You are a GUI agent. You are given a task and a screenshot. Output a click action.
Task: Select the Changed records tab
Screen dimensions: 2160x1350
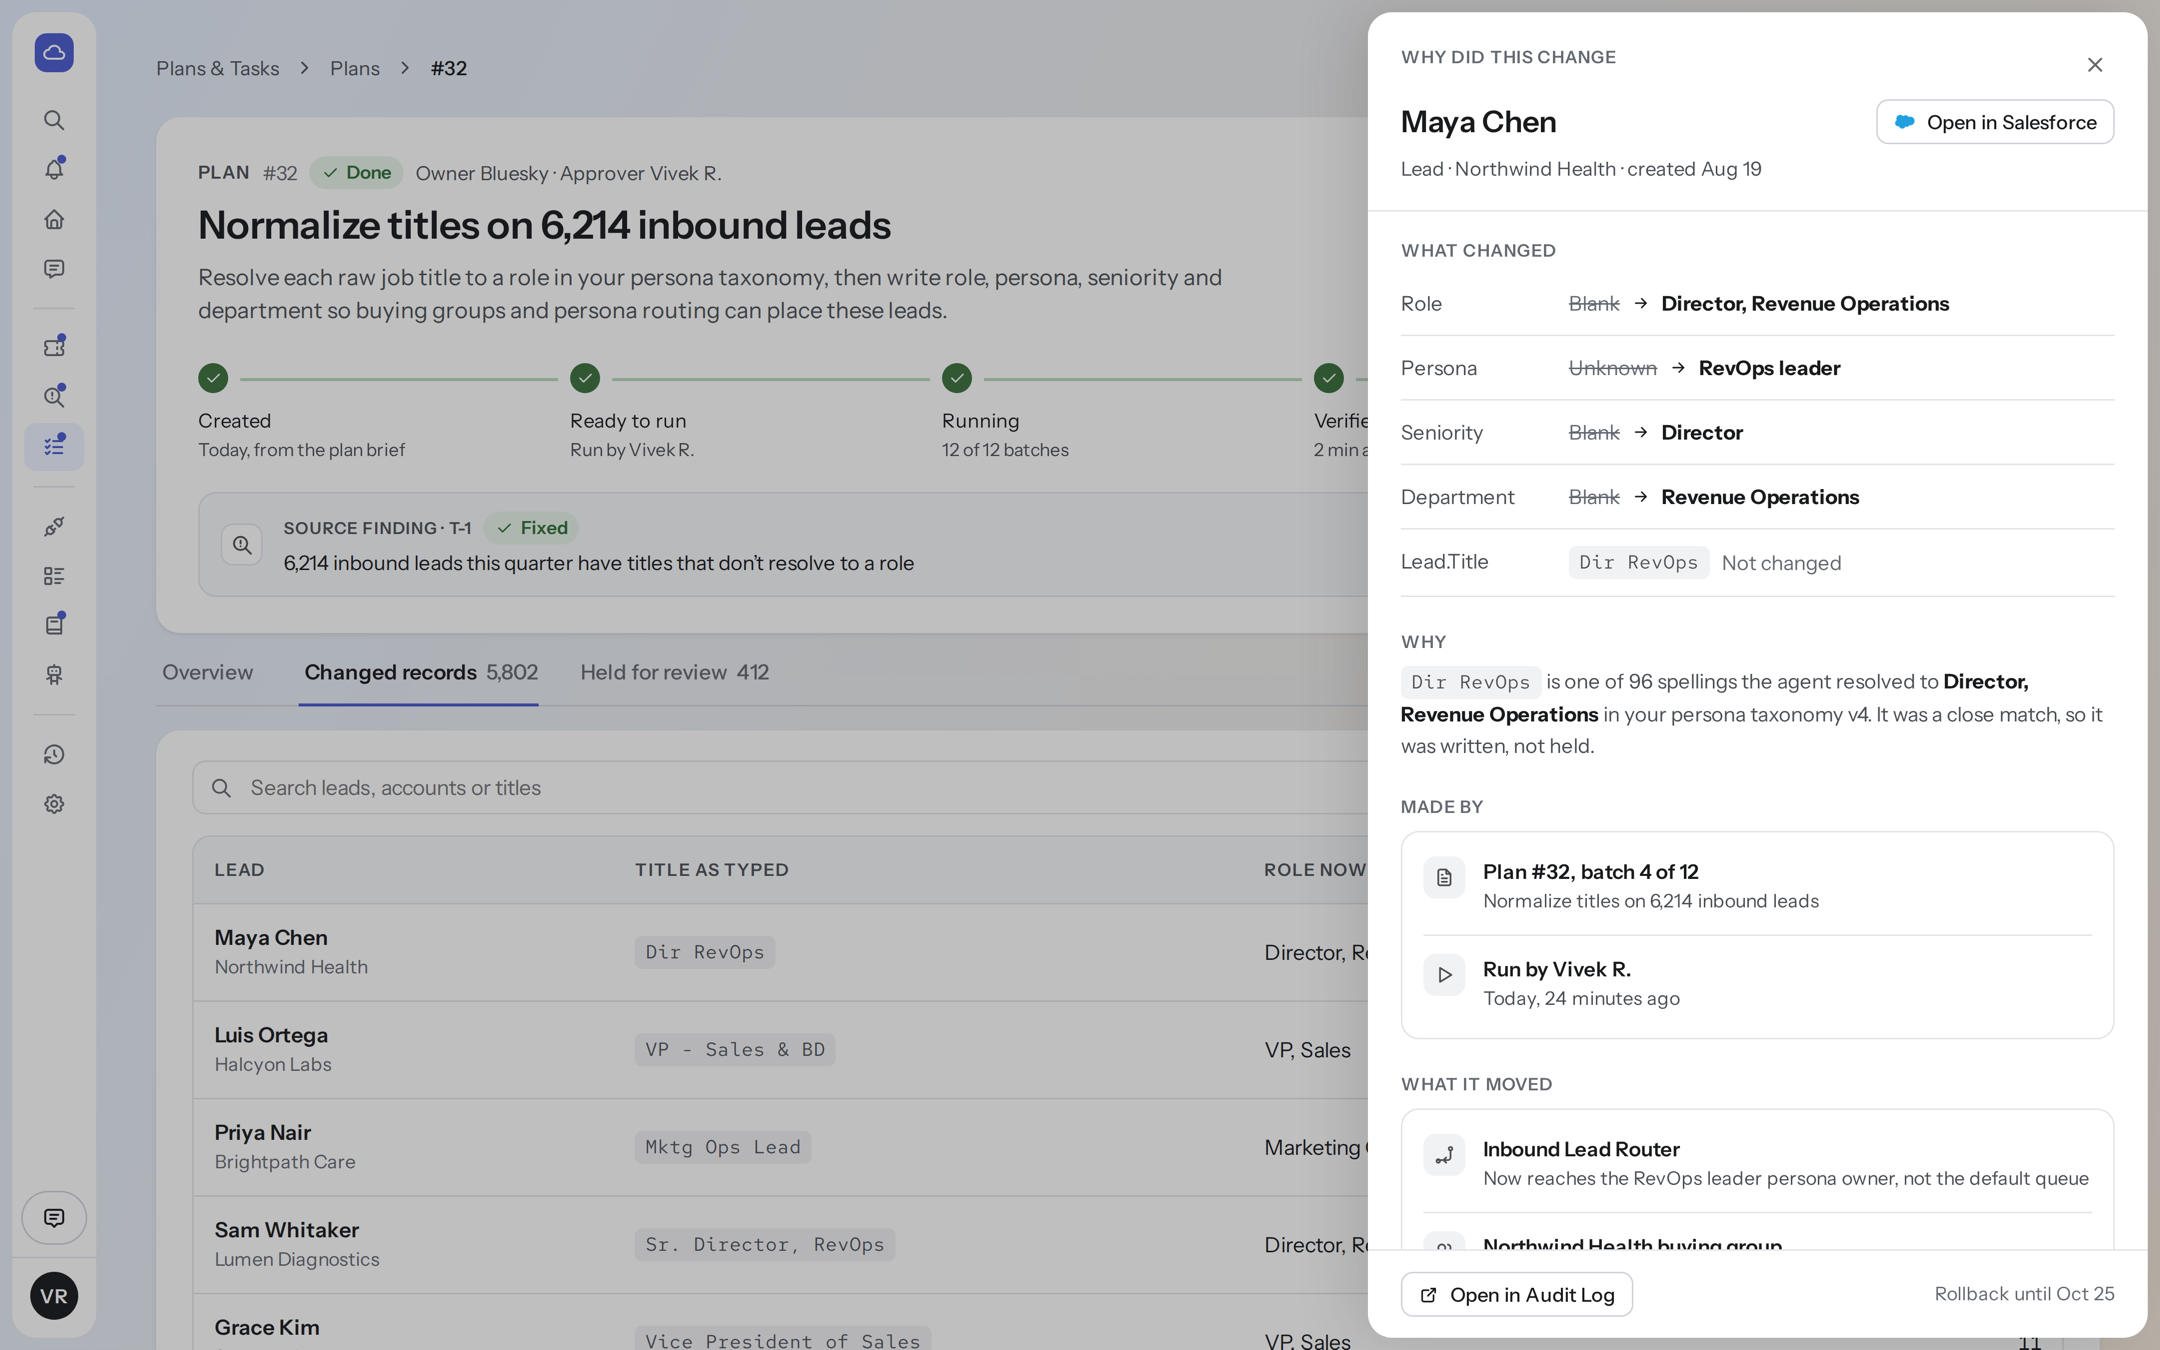click(x=420, y=672)
